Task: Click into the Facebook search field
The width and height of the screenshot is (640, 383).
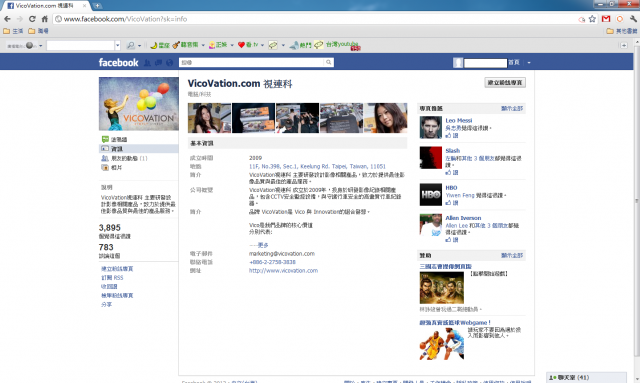Action: [x=252, y=62]
